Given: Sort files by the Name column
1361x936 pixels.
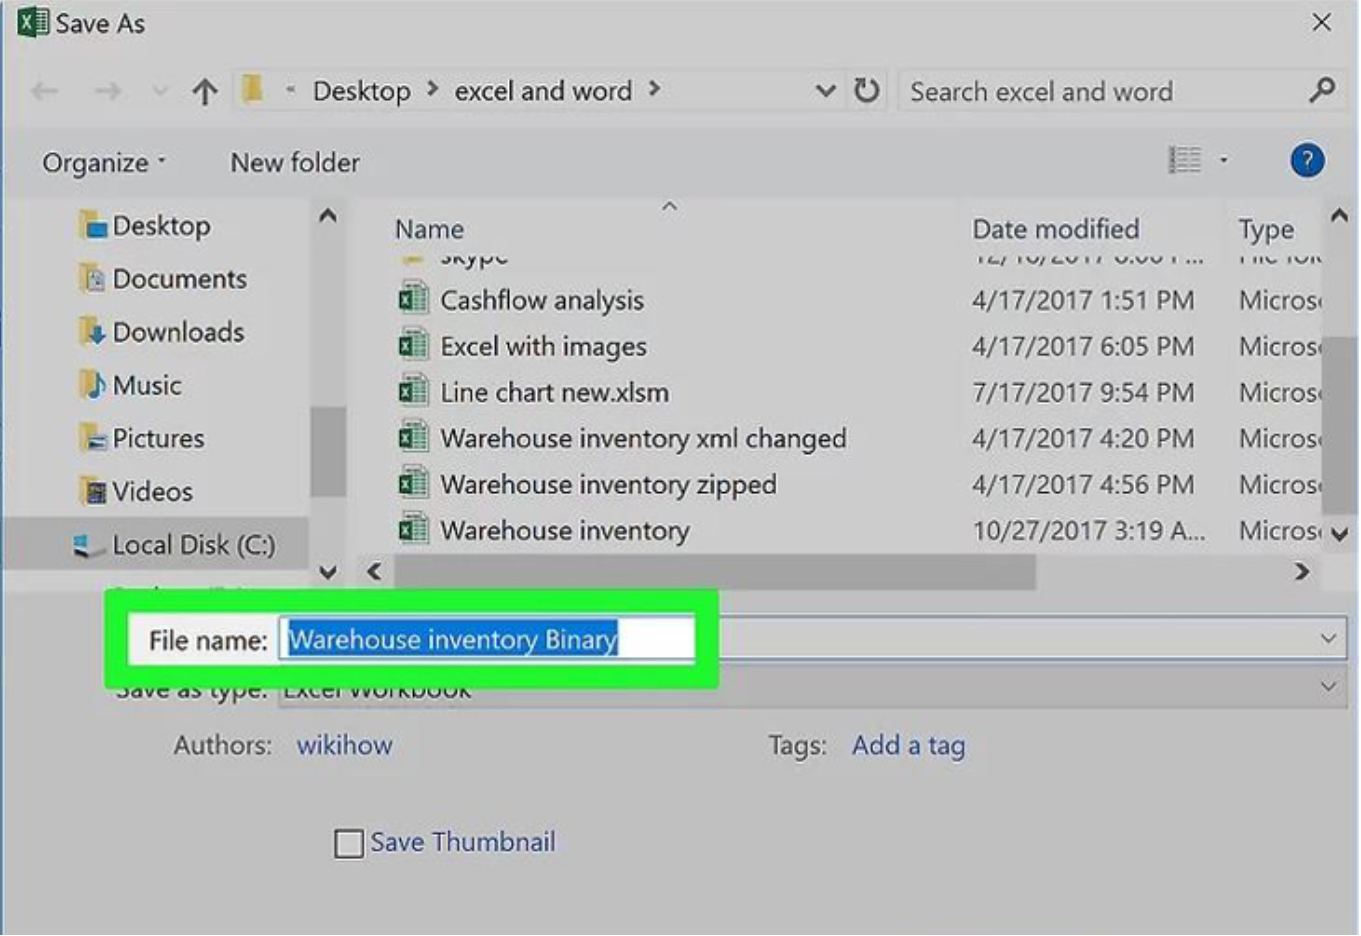Looking at the screenshot, I should pos(429,229).
